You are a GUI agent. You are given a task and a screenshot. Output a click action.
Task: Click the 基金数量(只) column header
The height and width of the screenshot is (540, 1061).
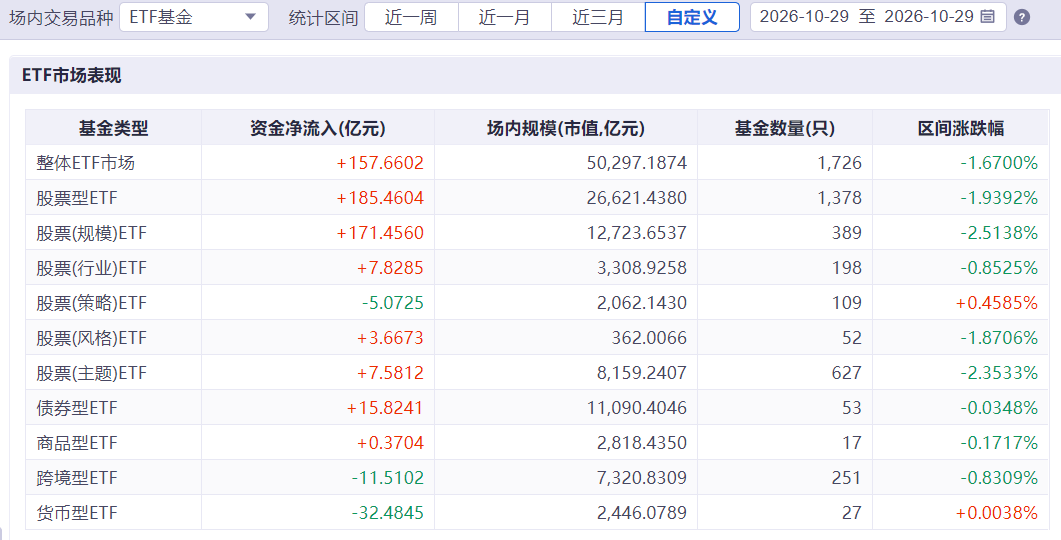(784, 128)
